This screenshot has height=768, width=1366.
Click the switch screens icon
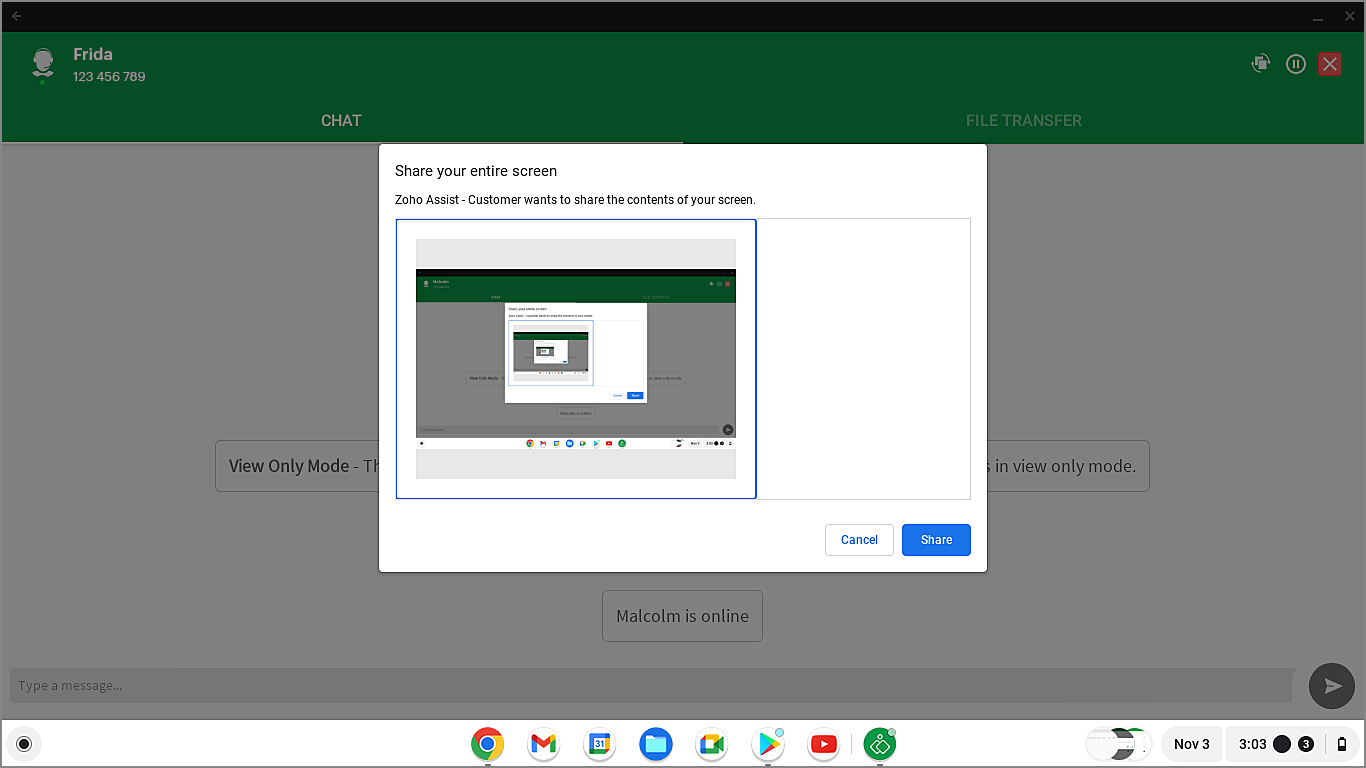point(1260,63)
